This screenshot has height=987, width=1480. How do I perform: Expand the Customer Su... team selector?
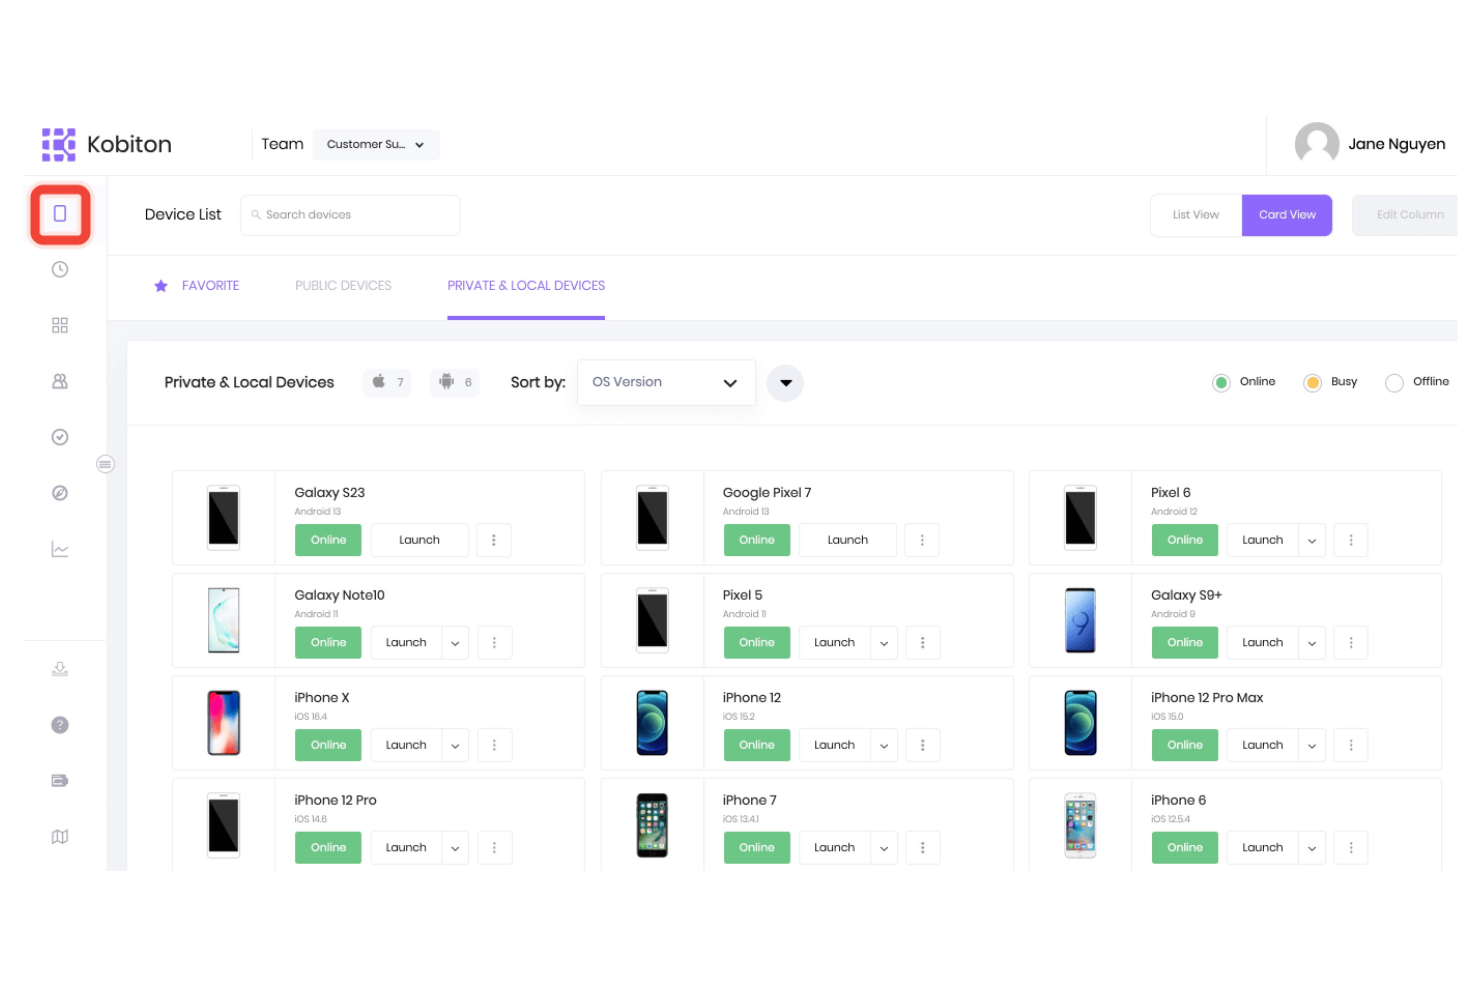click(x=376, y=144)
